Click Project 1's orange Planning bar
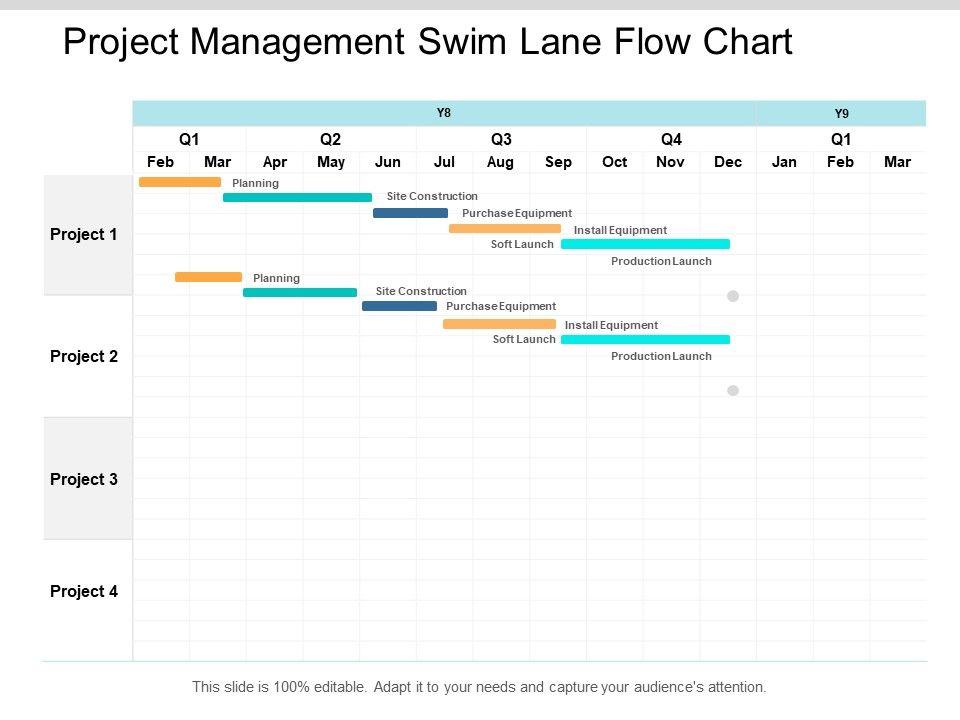The width and height of the screenshot is (960, 720). (x=180, y=182)
